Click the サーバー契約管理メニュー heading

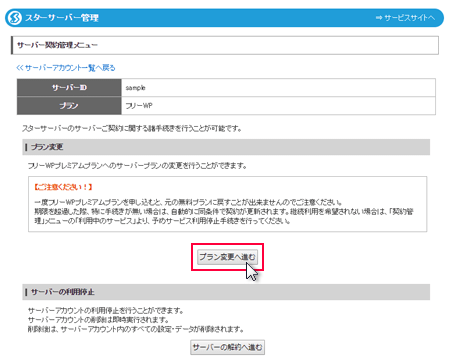click(x=57, y=45)
